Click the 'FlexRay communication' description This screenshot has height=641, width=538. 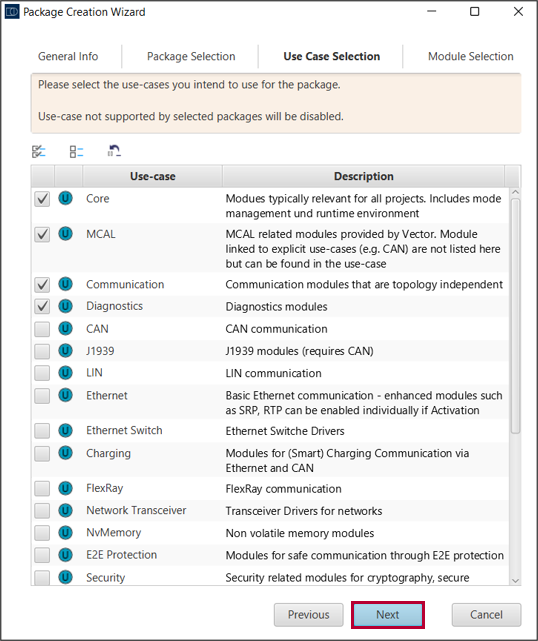click(x=283, y=489)
